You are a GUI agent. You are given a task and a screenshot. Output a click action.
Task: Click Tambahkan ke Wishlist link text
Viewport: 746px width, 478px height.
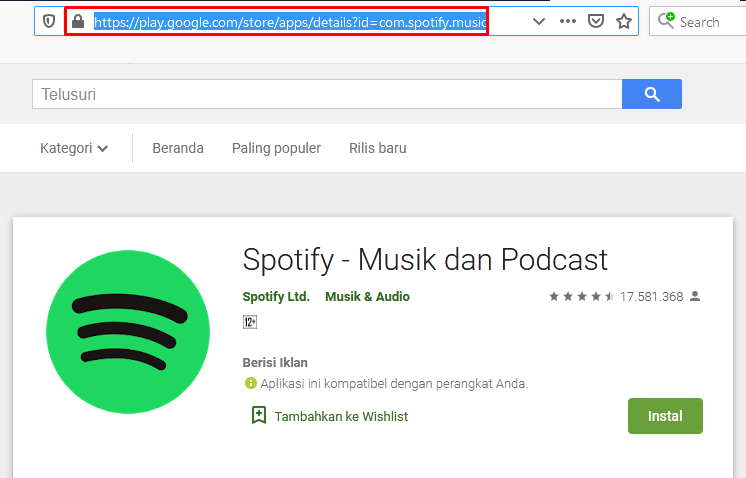point(341,417)
